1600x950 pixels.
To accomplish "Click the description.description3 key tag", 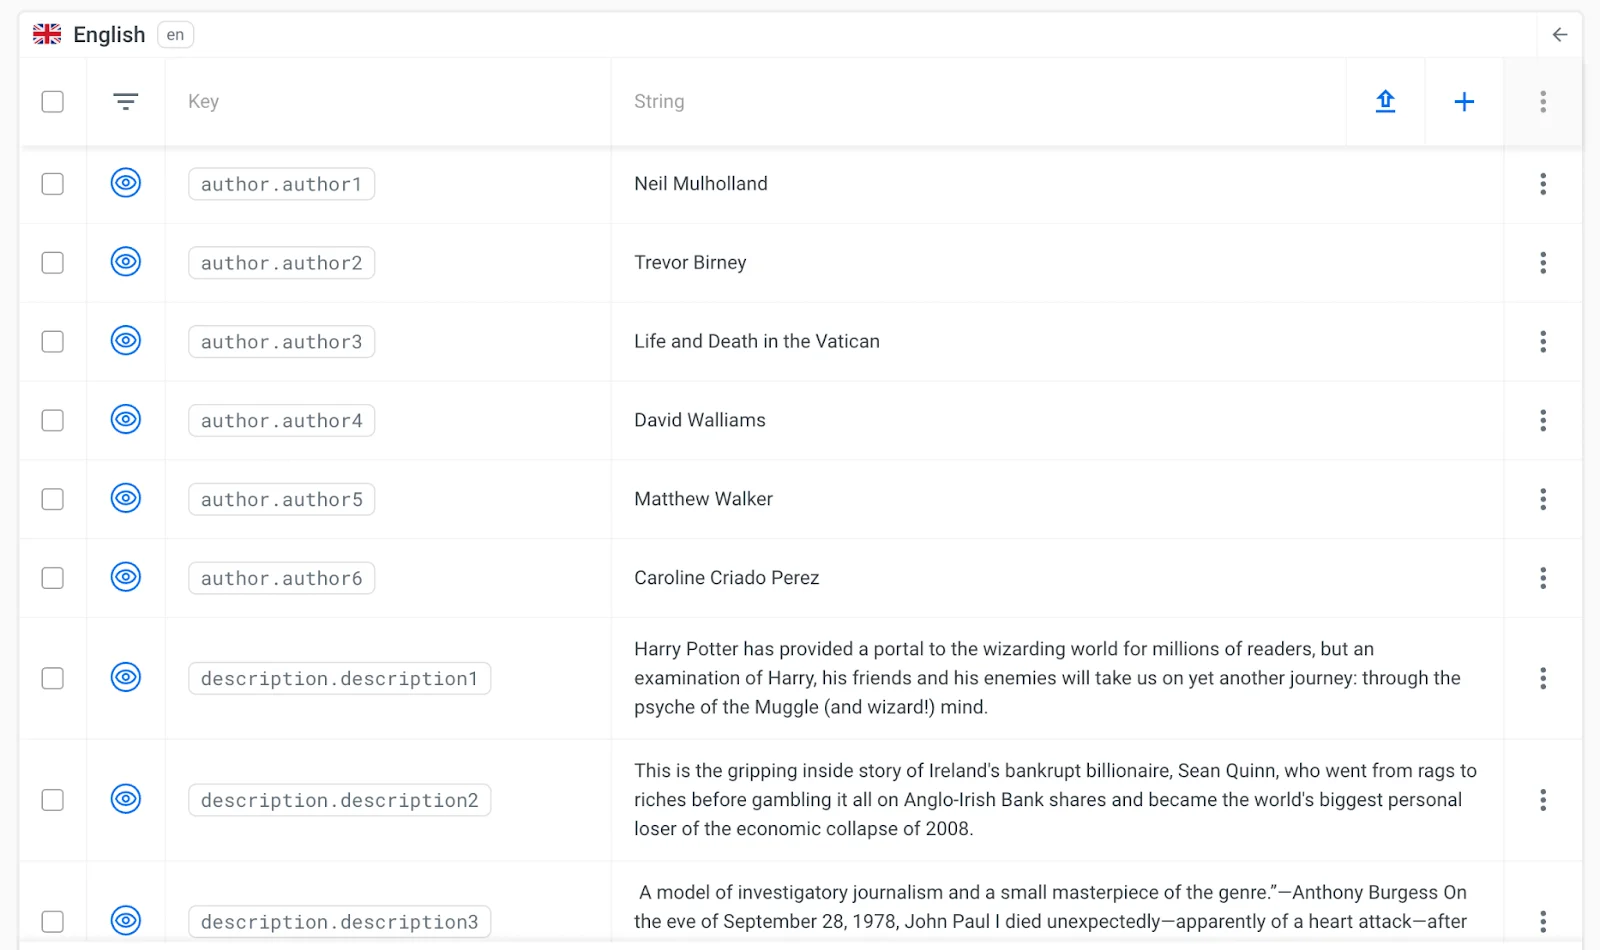I will pos(339,921).
